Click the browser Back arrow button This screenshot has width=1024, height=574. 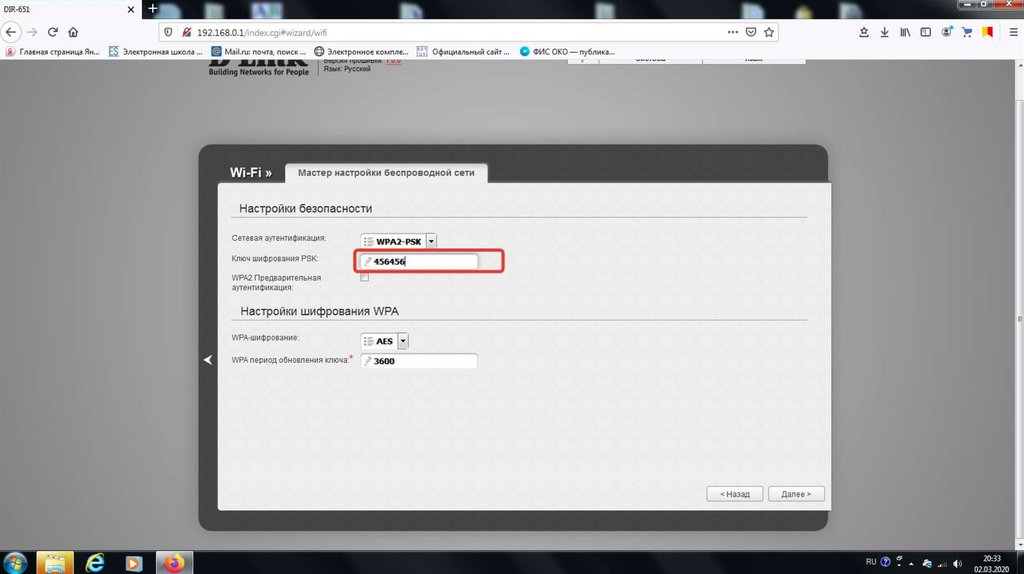click(12, 32)
